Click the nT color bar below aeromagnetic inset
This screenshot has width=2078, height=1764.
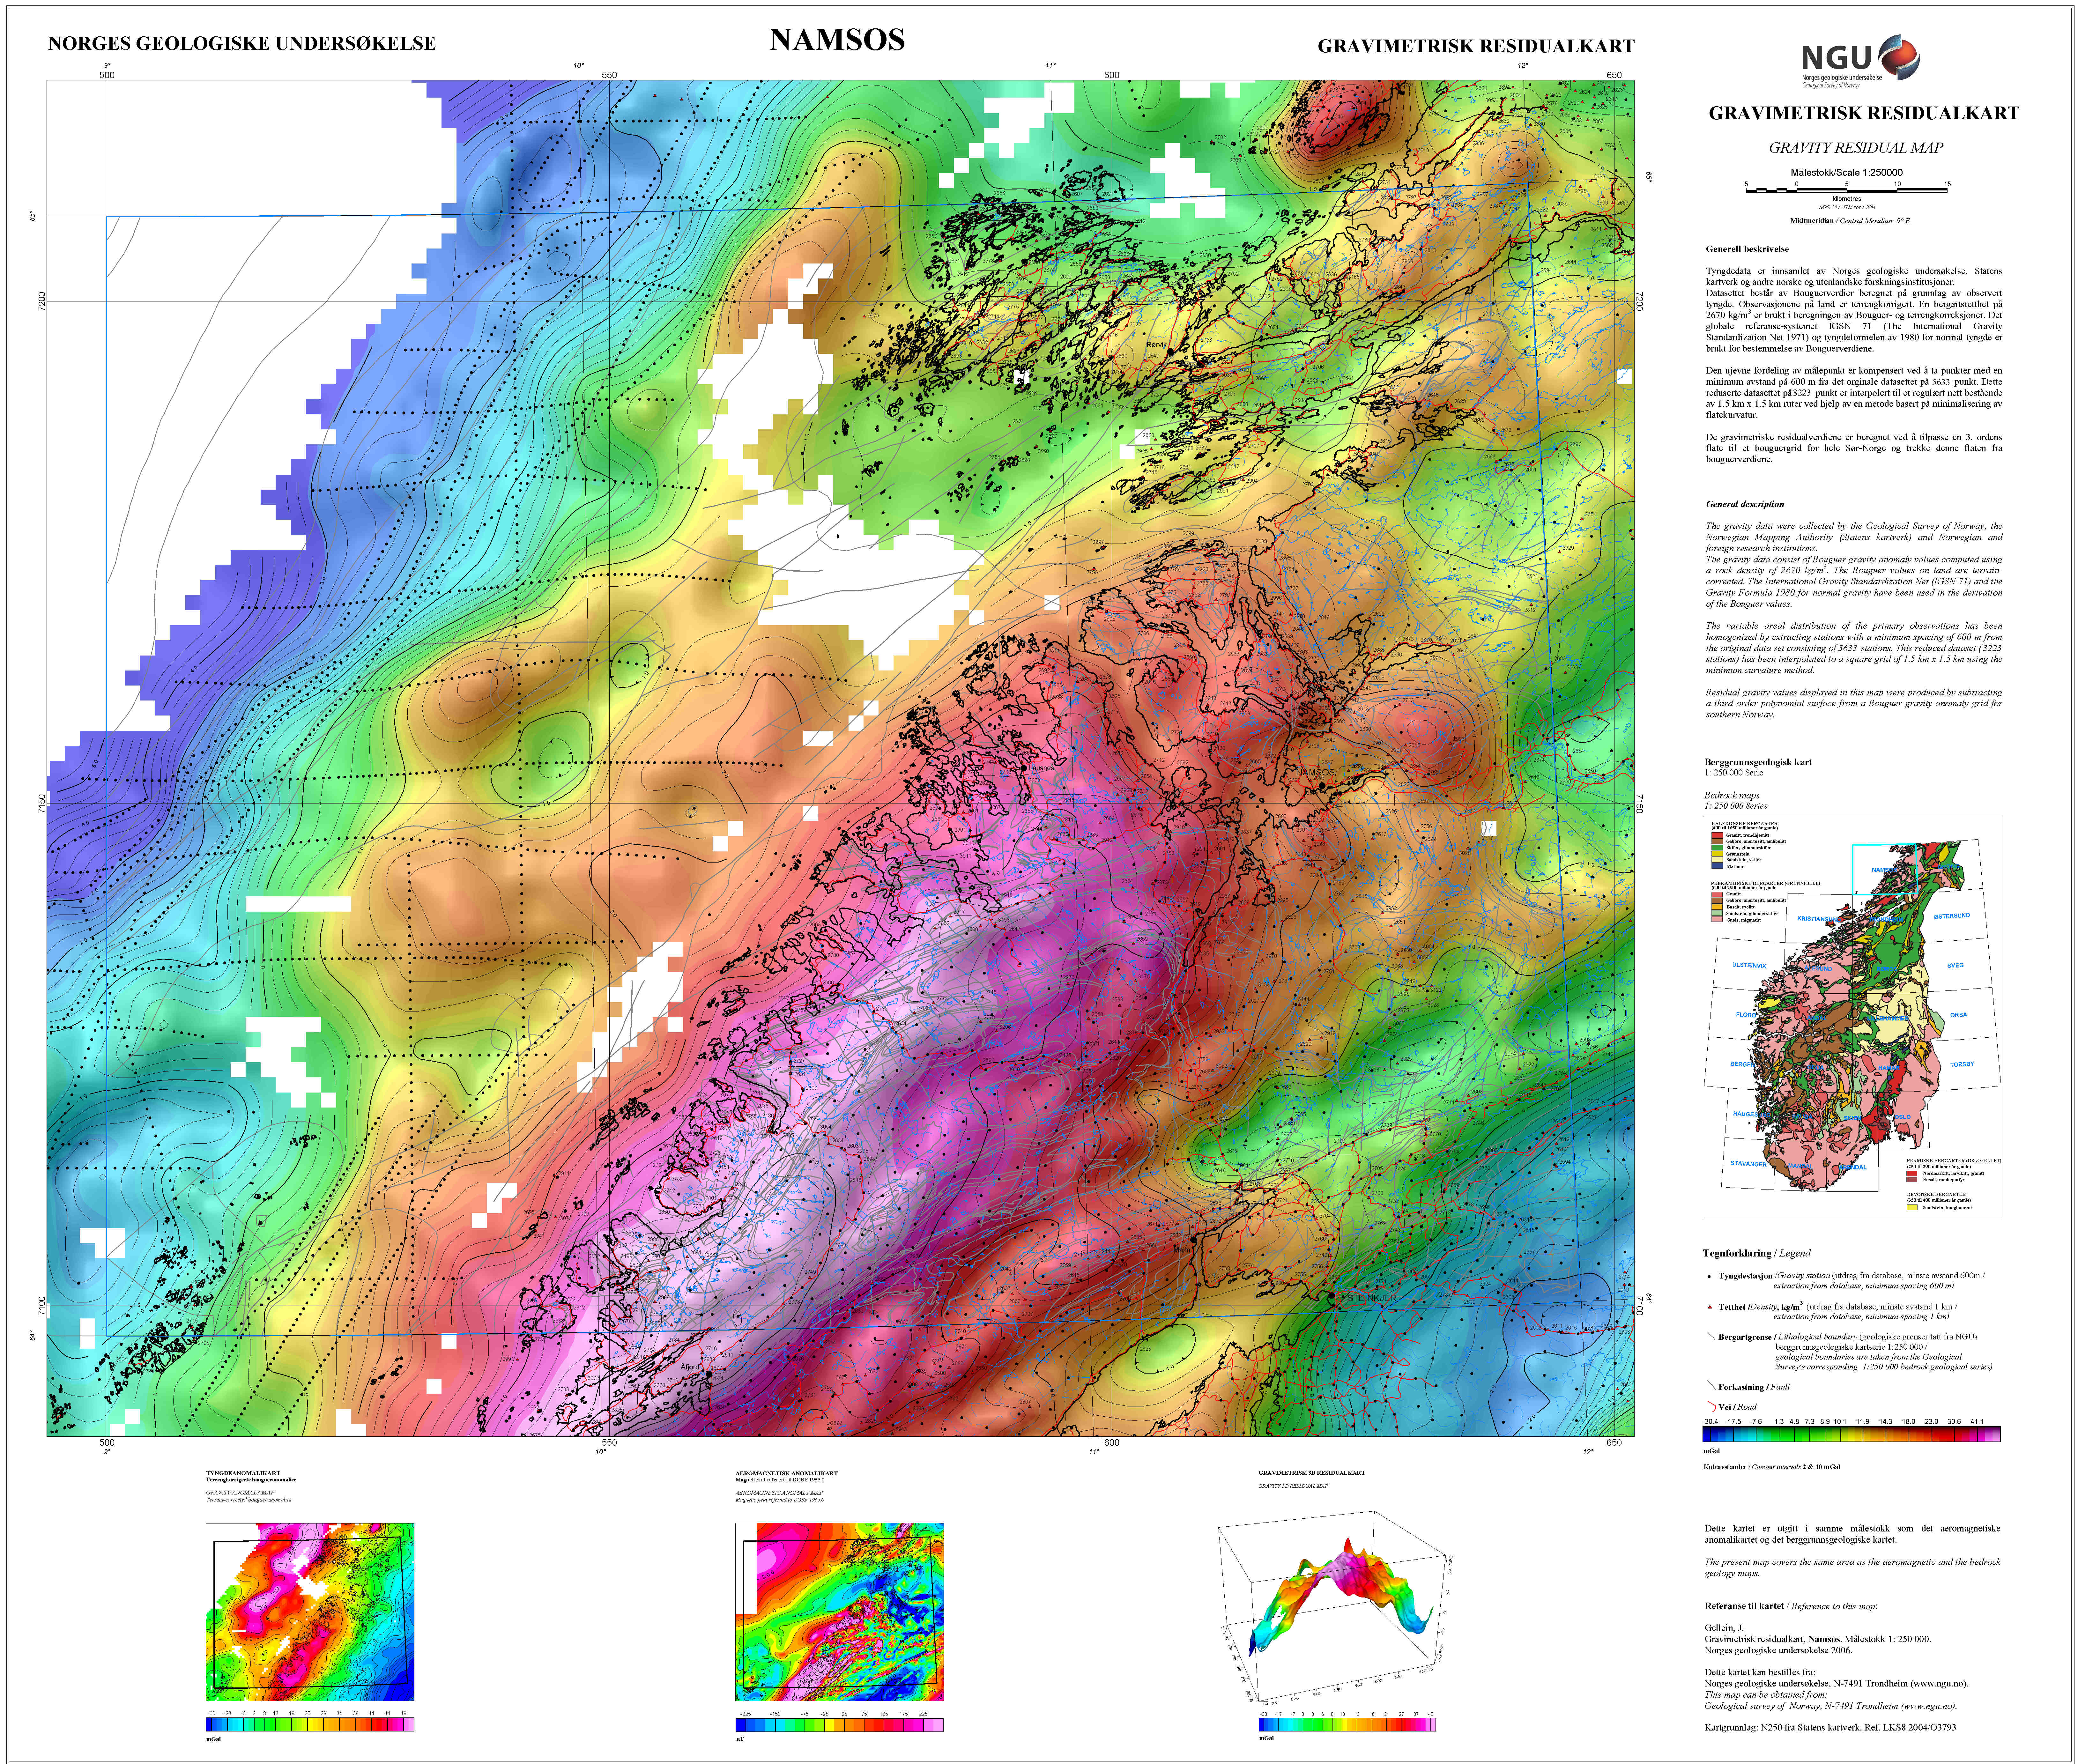pyautogui.click(x=839, y=1725)
